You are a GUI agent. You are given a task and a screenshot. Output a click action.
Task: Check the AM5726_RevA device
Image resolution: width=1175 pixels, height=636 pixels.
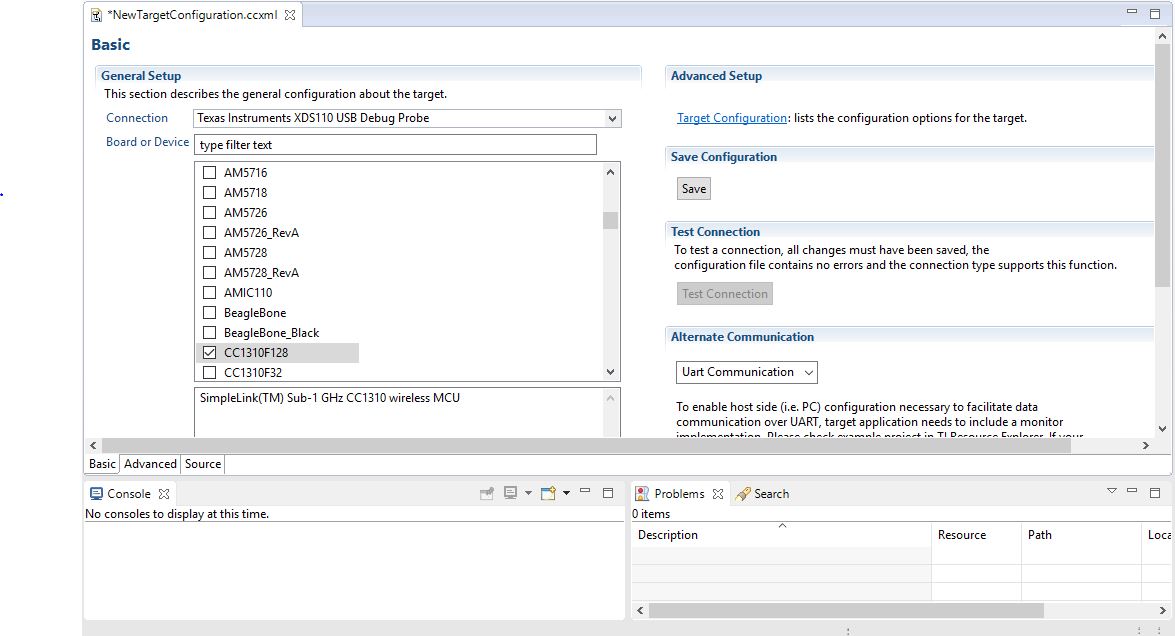tap(210, 232)
